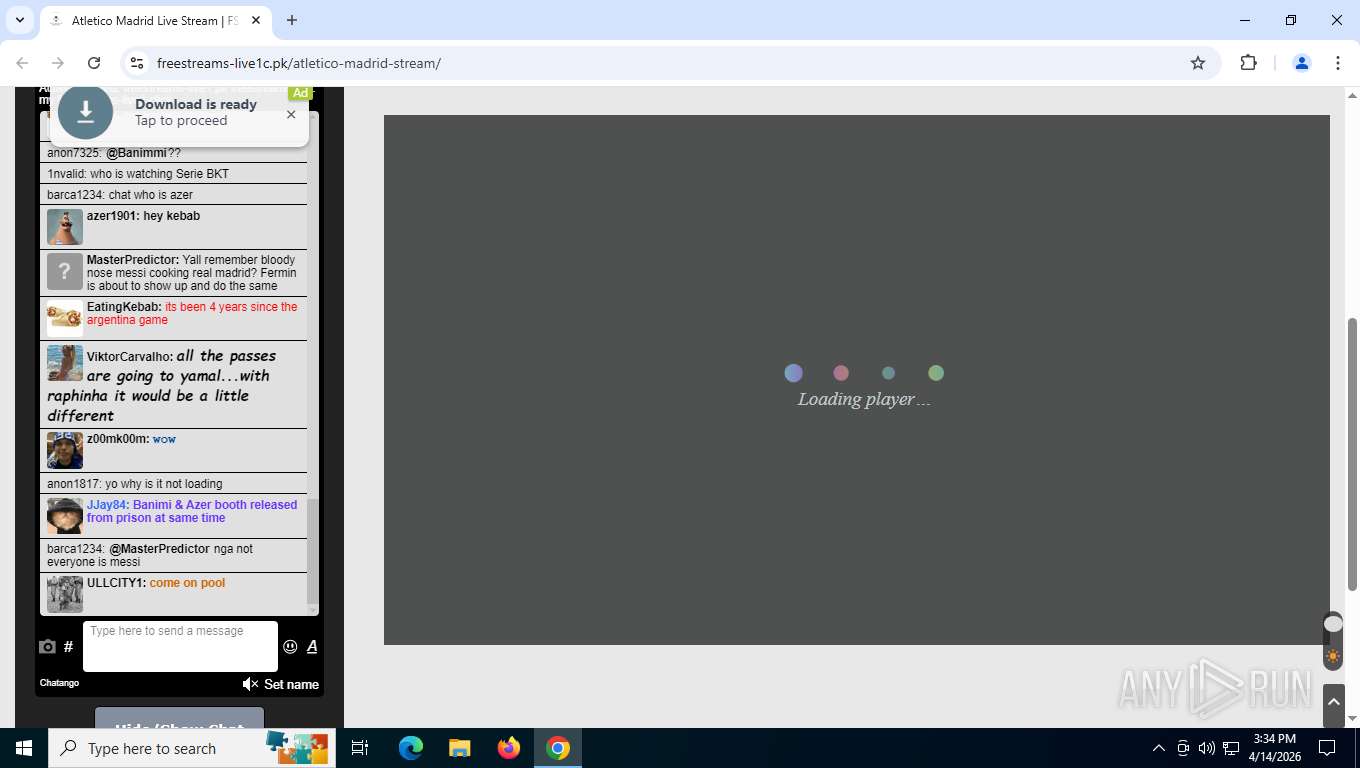This screenshot has width=1360, height=768.
Task: Click the username azer1901
Action: click(113, 216)
